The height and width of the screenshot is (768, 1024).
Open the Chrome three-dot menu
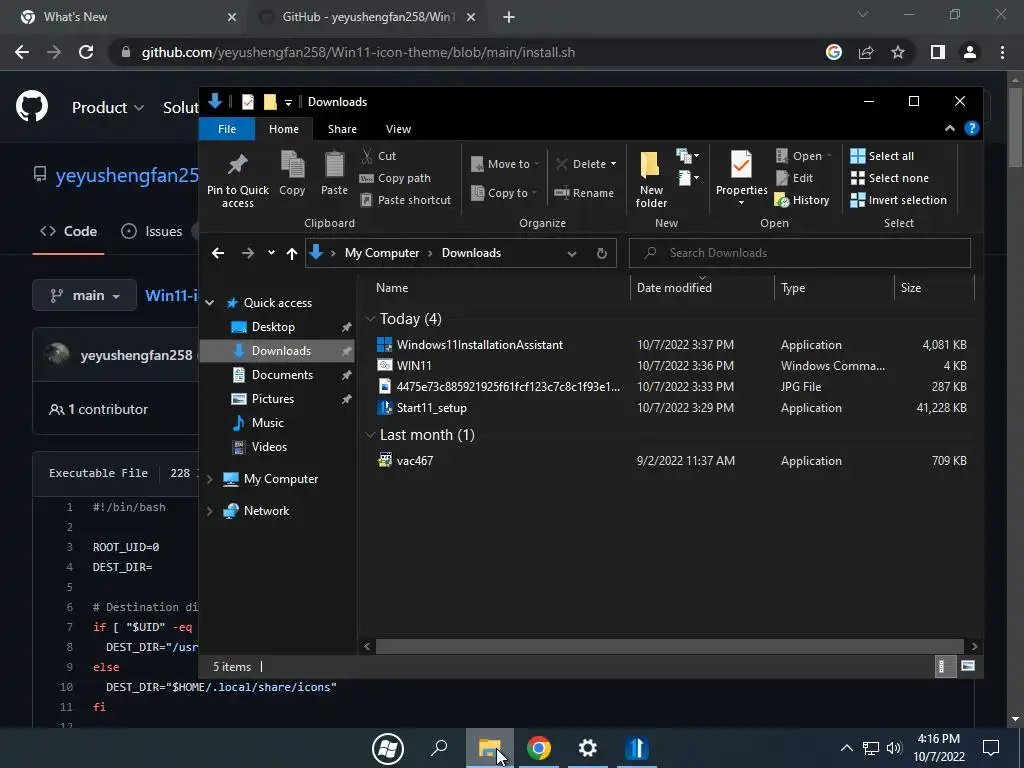[x=1002, y=52]
